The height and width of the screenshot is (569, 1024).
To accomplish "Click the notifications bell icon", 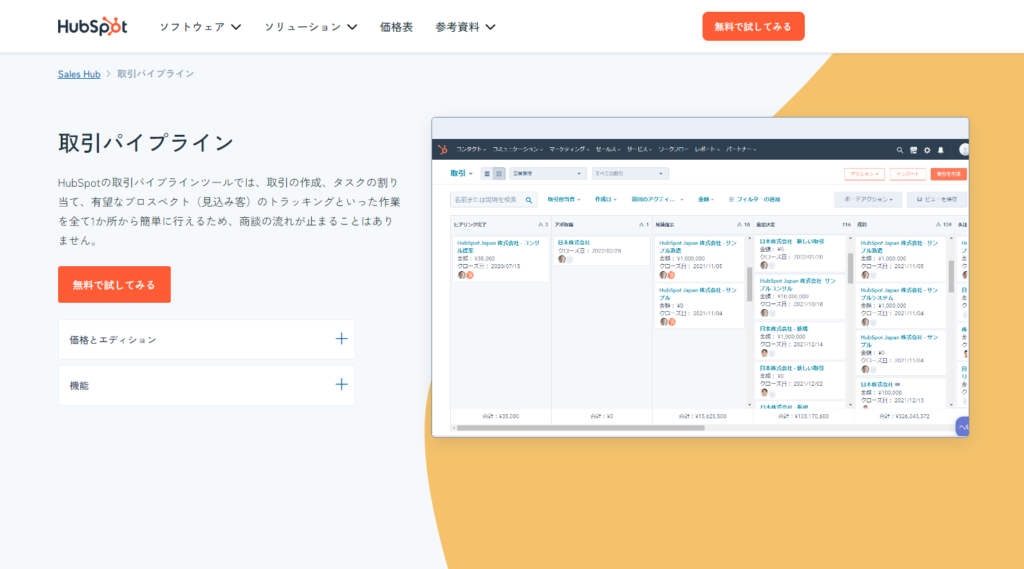I will [x=940, y=150].
